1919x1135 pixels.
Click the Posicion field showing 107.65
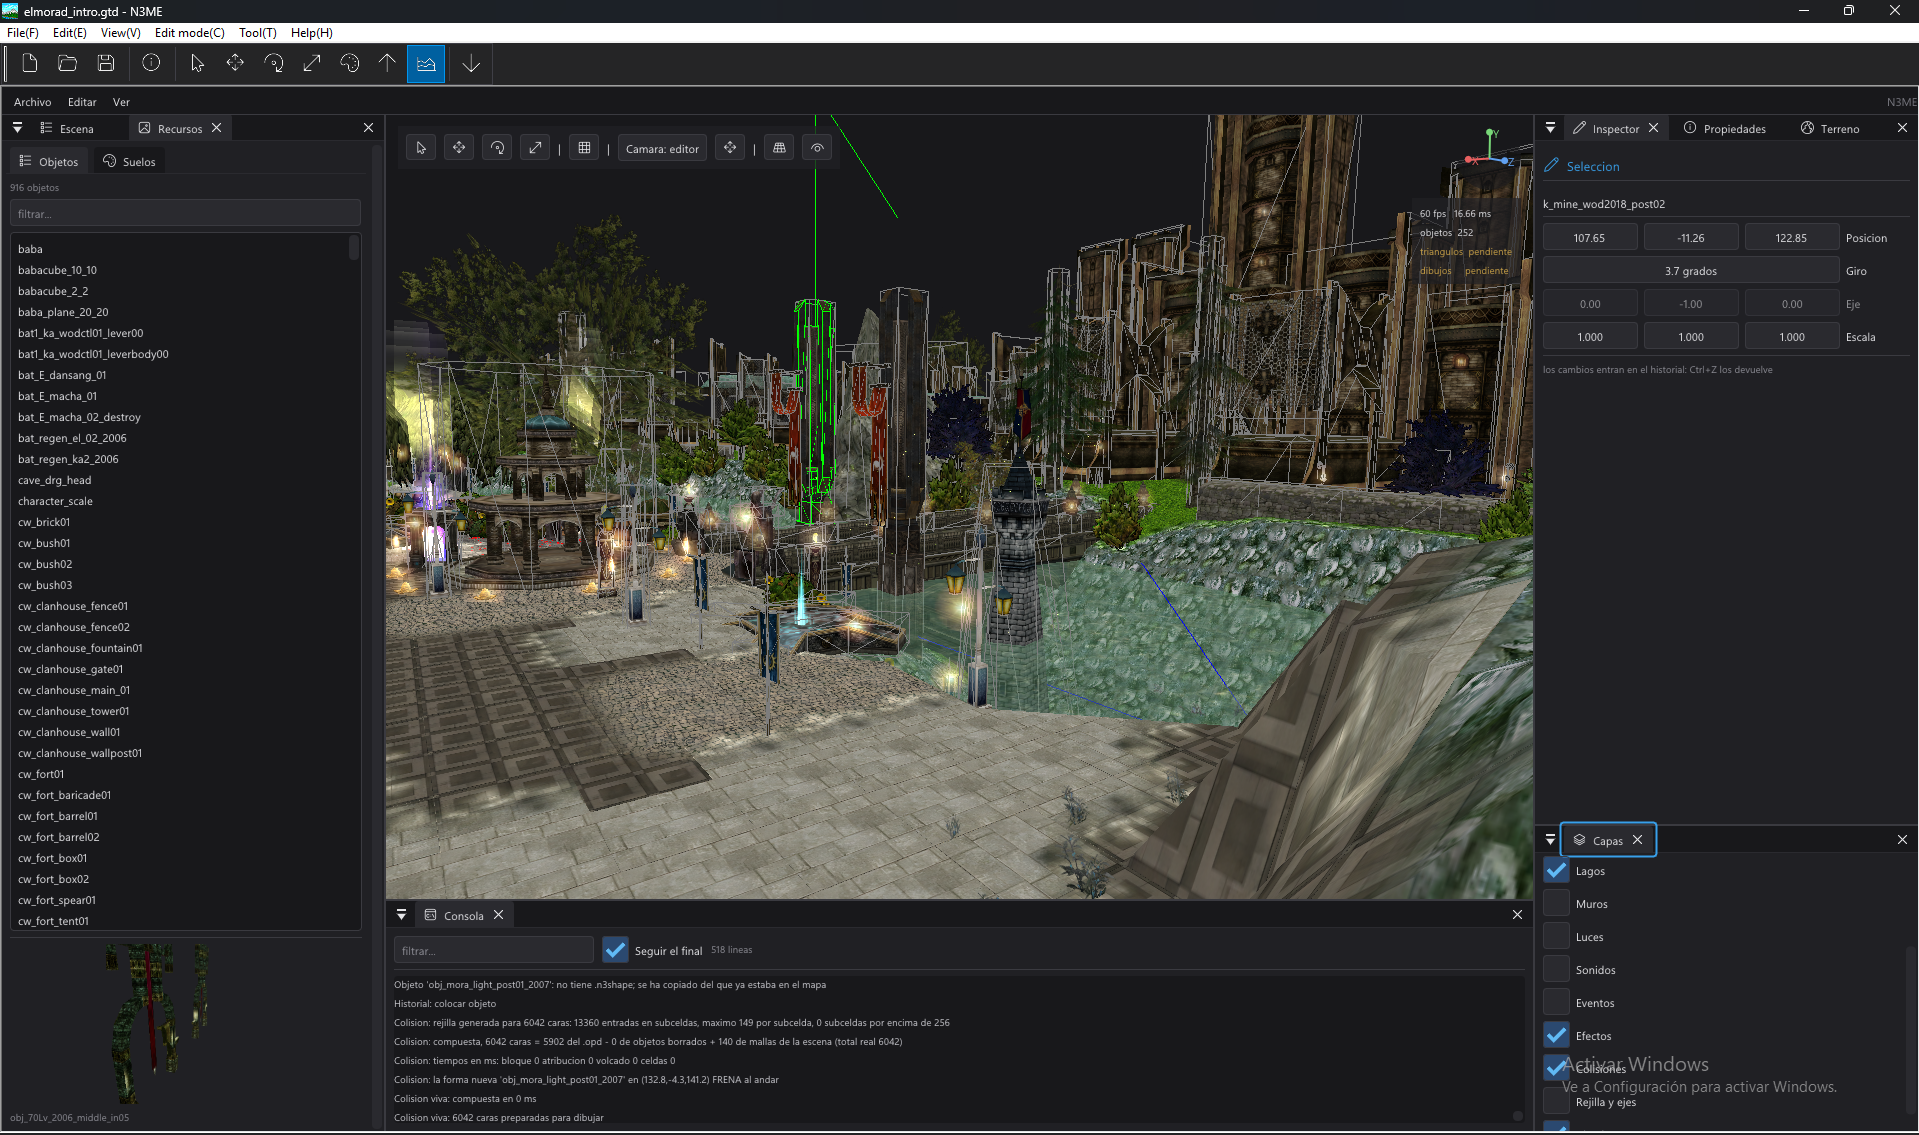(x=1590, y=238)
